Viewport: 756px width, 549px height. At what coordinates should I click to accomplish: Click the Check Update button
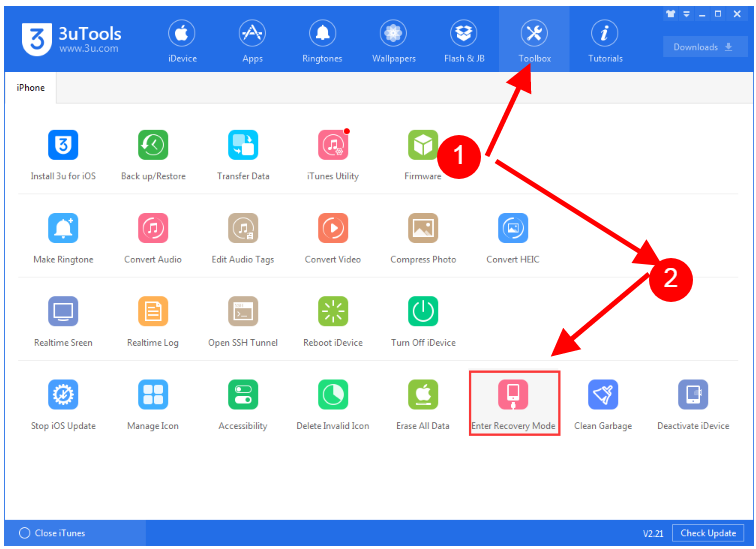click(708, 533)
